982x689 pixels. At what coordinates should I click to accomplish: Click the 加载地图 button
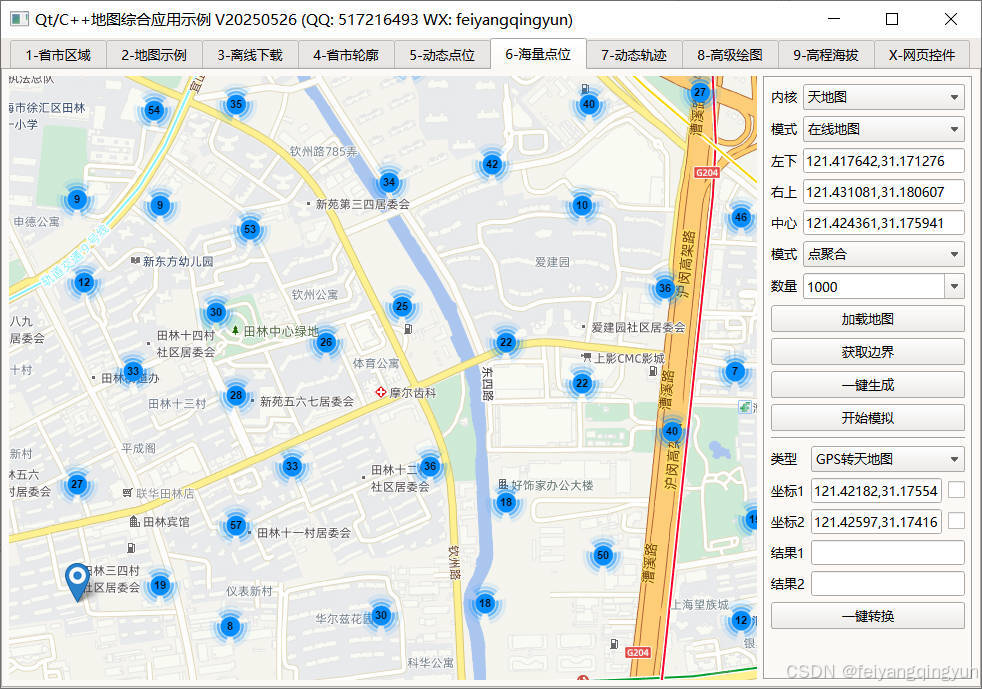point(867,319)
